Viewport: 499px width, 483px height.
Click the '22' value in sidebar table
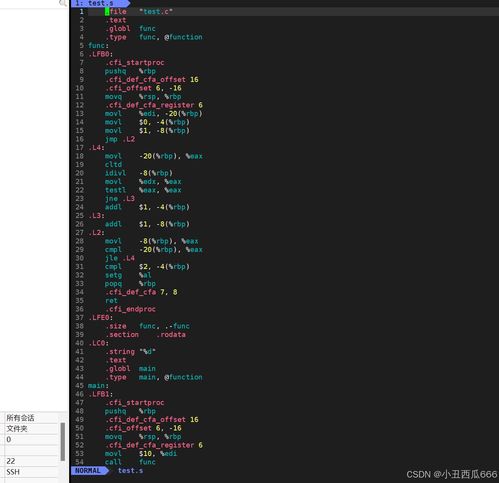pos(11,461)
